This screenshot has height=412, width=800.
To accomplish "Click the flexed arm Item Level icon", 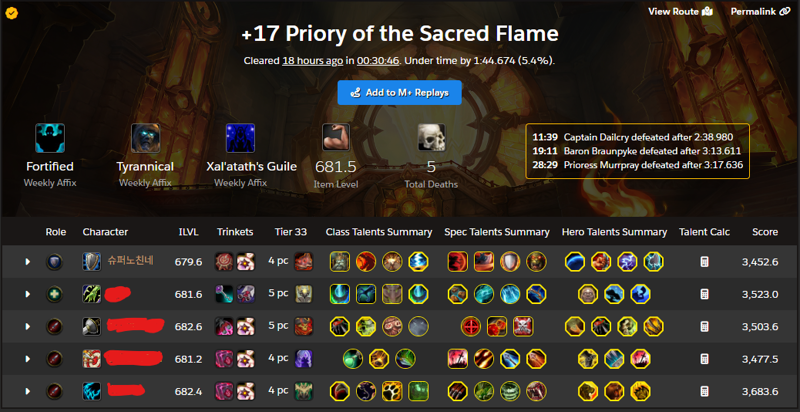I will pos(336,138).
